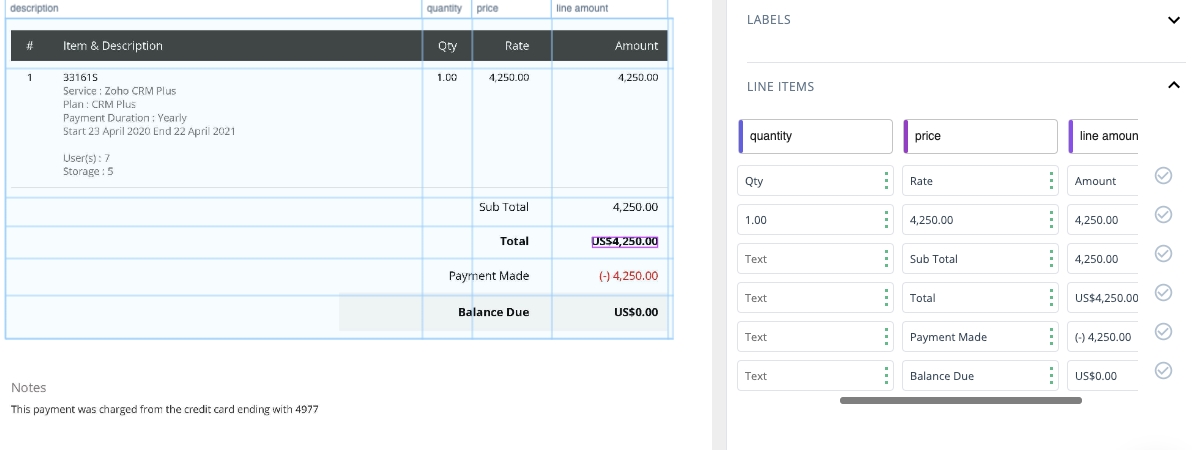Click the dots handle beside Sub Total field
The image size is (1192, 450).
(1051, 259)
